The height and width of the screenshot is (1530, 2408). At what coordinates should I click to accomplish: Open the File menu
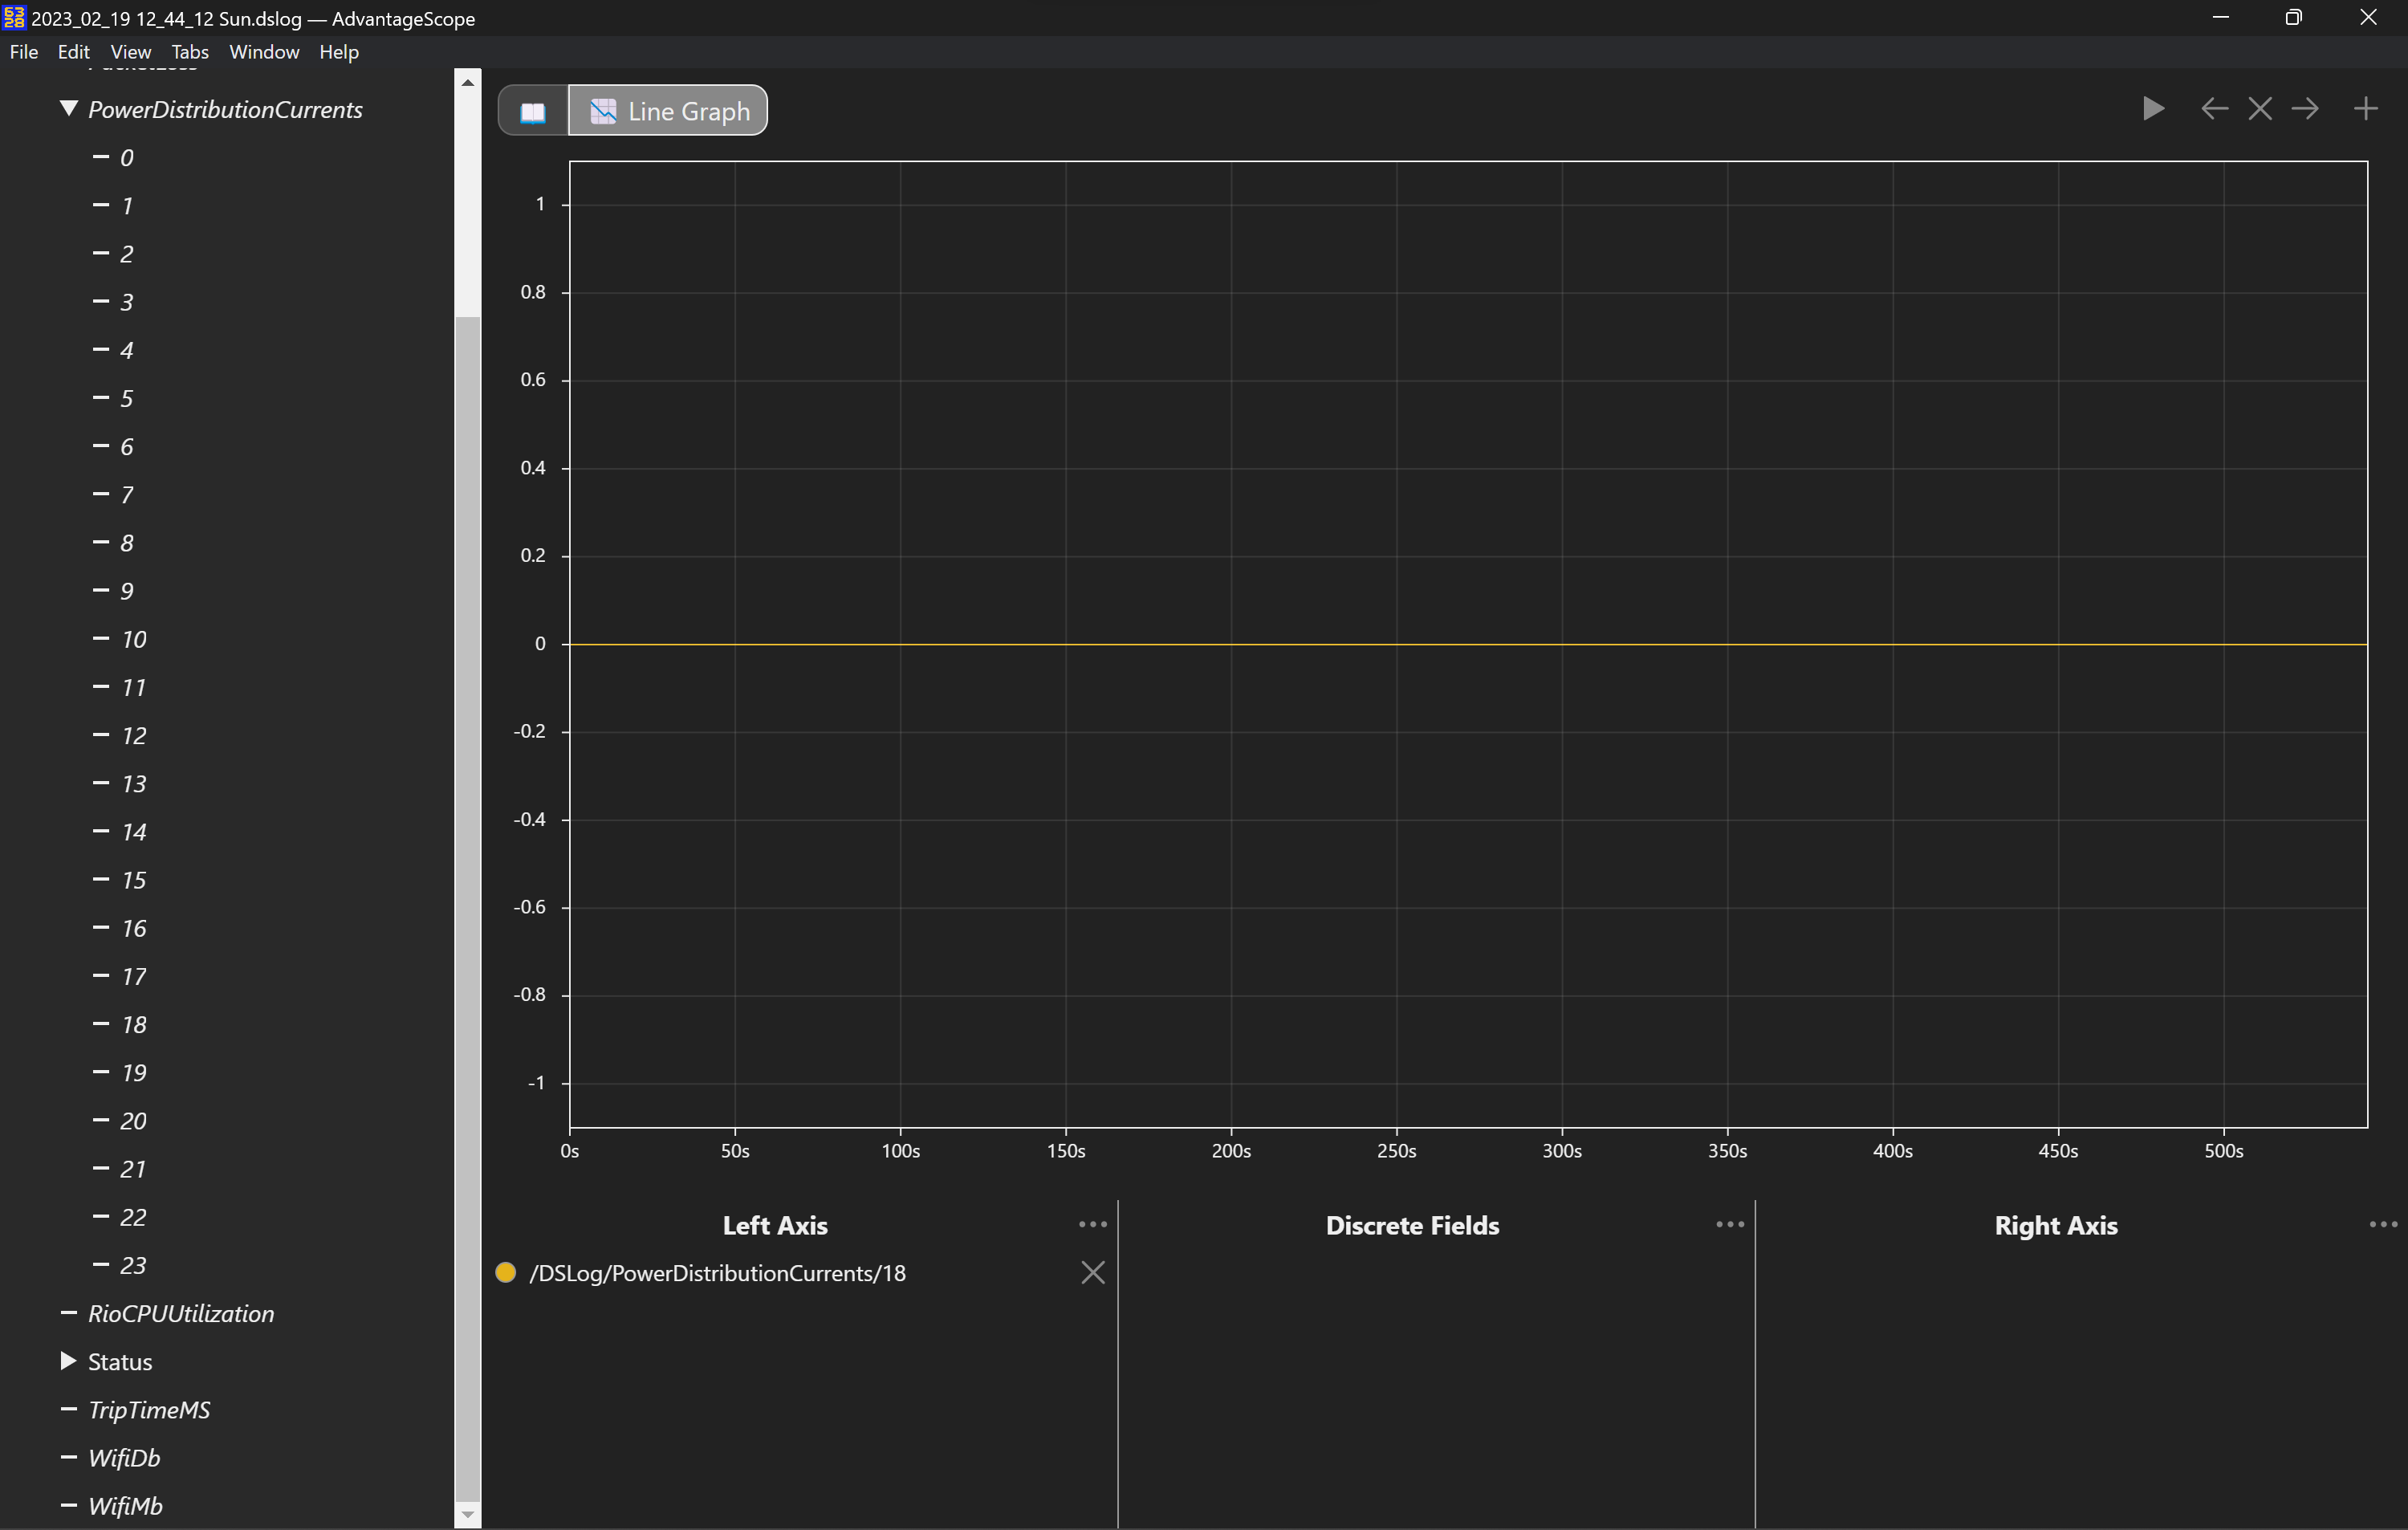point(23,51)
